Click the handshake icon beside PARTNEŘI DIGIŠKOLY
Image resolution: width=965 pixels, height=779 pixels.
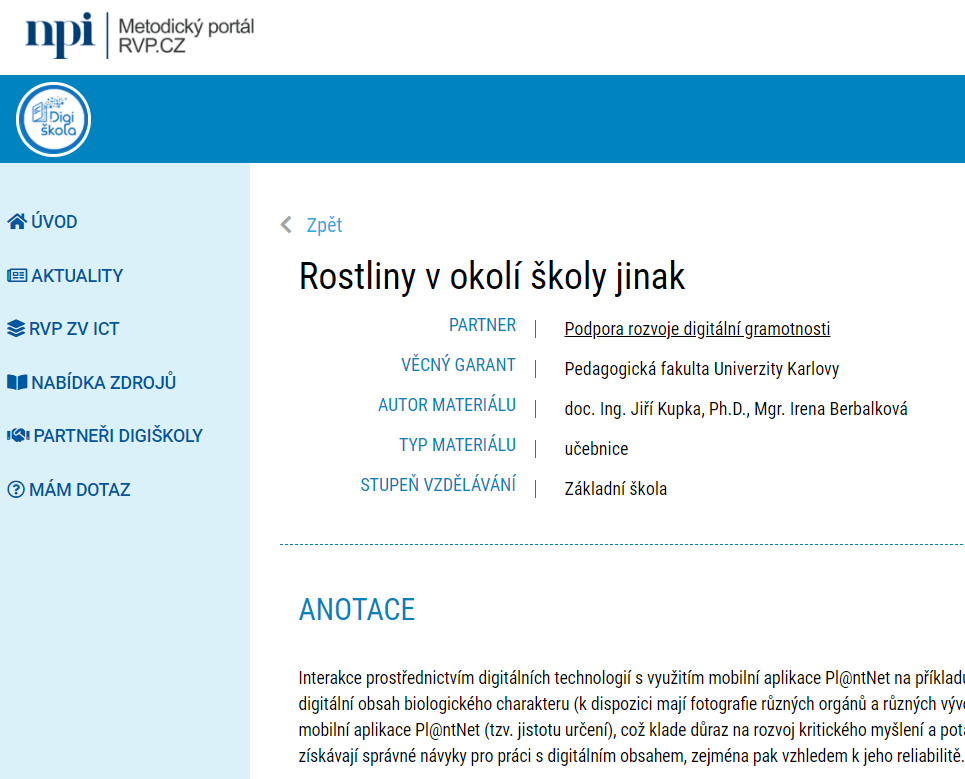(17, 436)
